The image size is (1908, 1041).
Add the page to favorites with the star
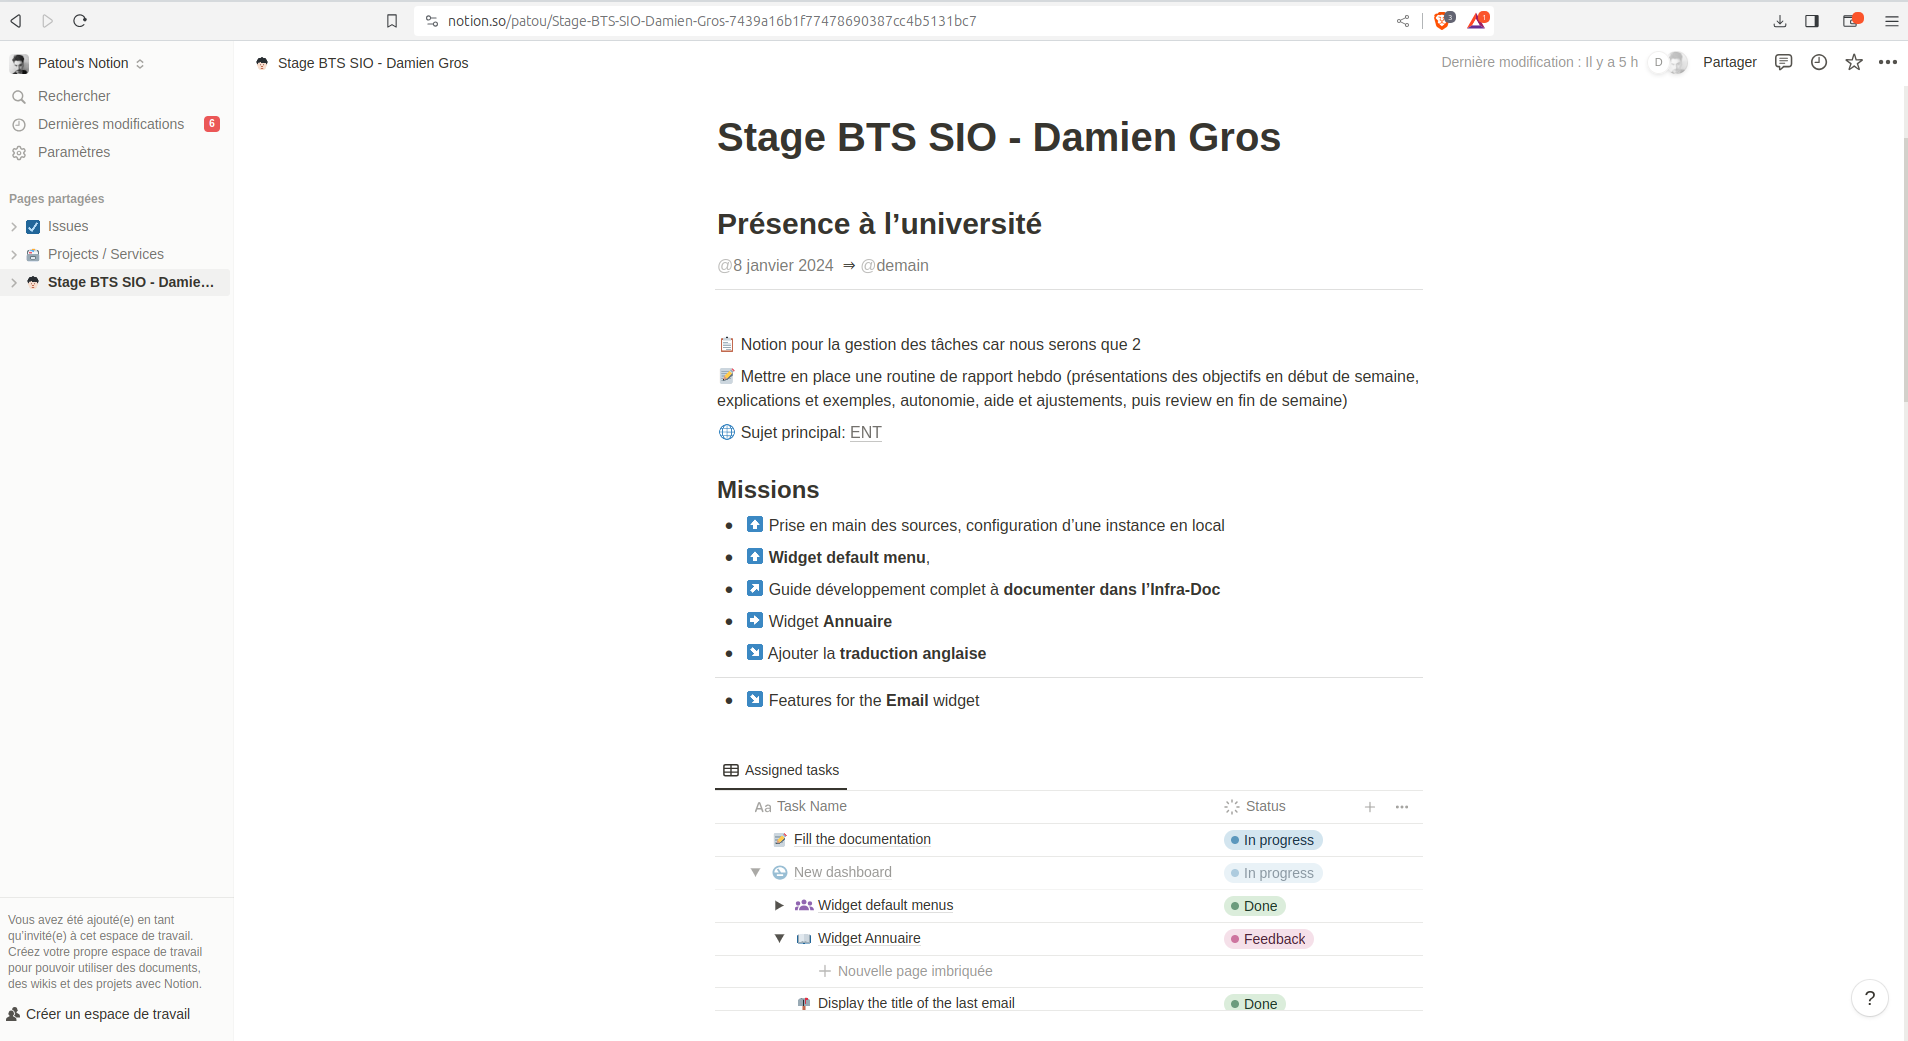1854,62
